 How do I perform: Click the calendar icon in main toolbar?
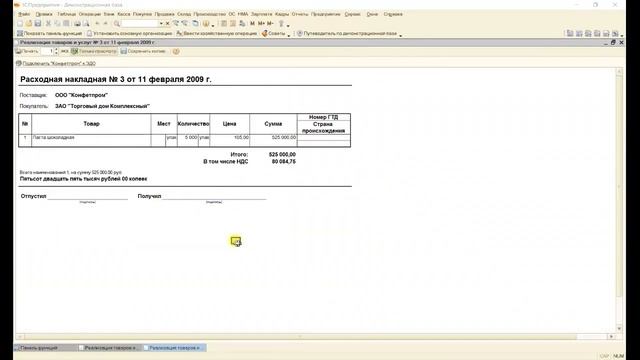point(233,24)
